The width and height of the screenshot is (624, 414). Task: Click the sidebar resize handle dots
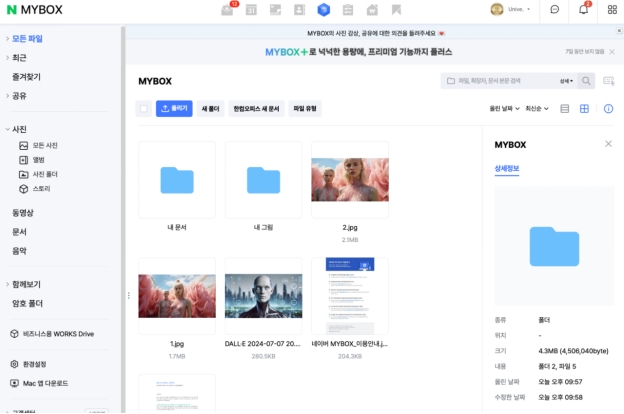(129, 295)
